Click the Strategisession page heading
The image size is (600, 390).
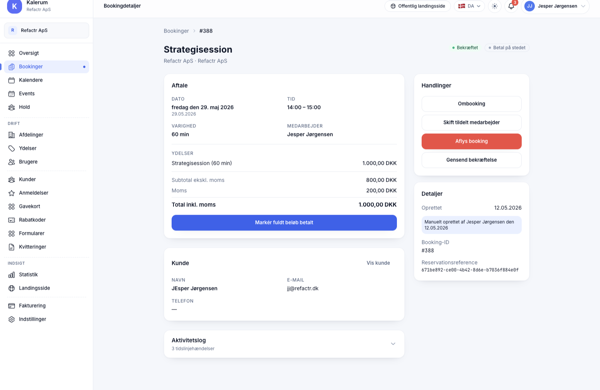tap(198, 50)
